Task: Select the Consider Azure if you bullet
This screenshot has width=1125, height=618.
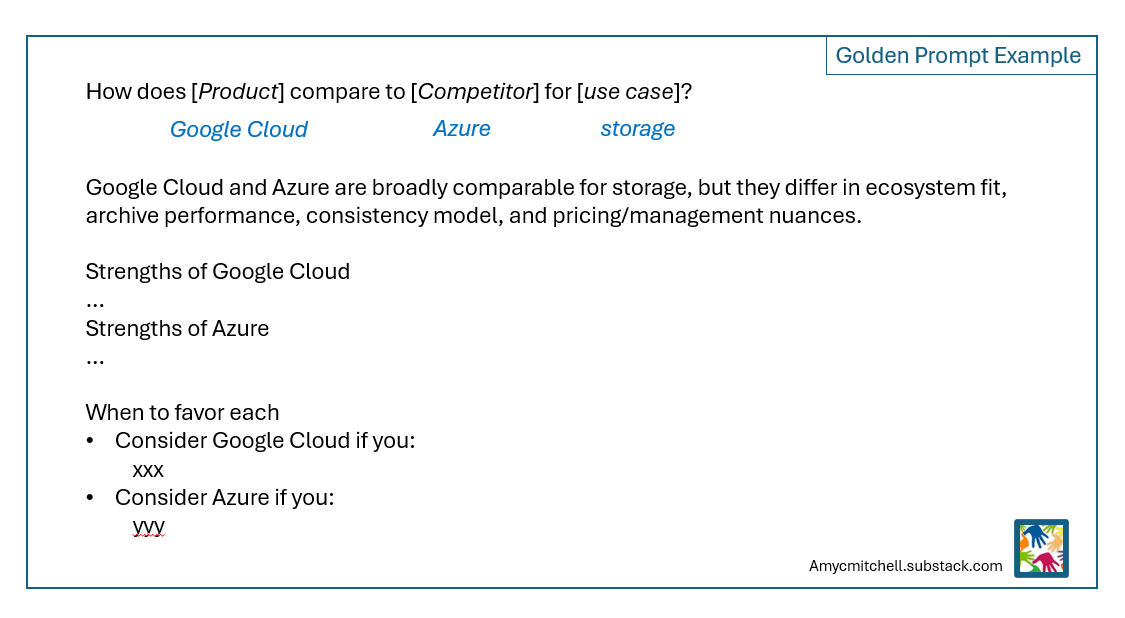Action: [224, 497]
